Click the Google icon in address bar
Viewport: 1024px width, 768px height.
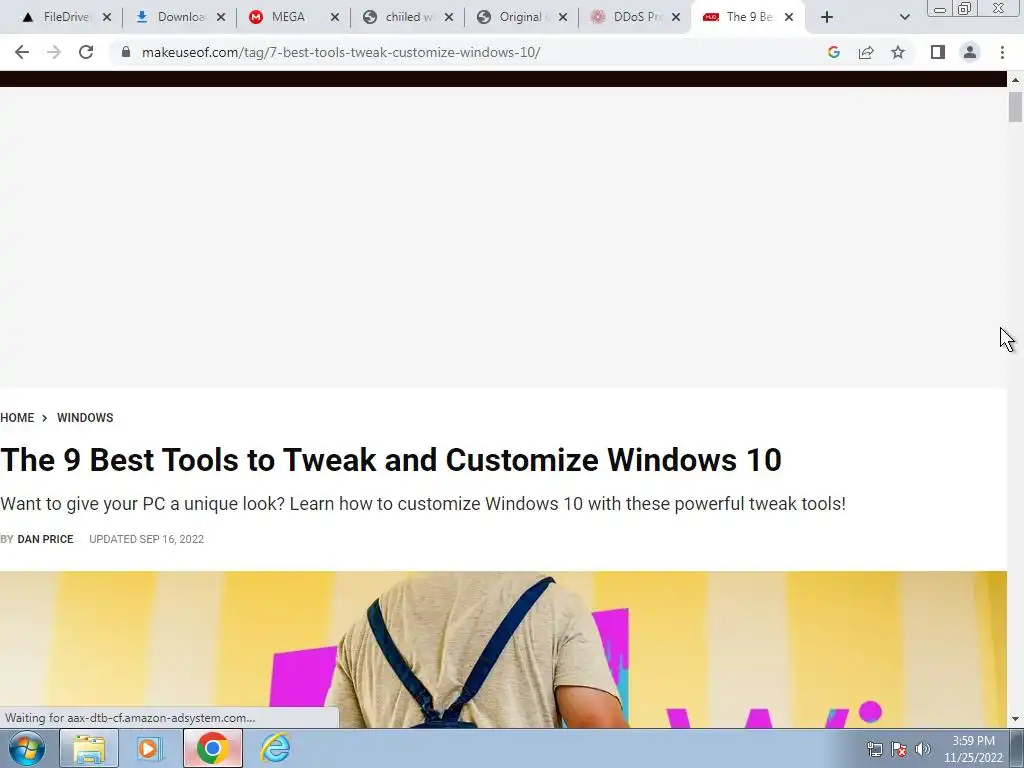(833, 52)
